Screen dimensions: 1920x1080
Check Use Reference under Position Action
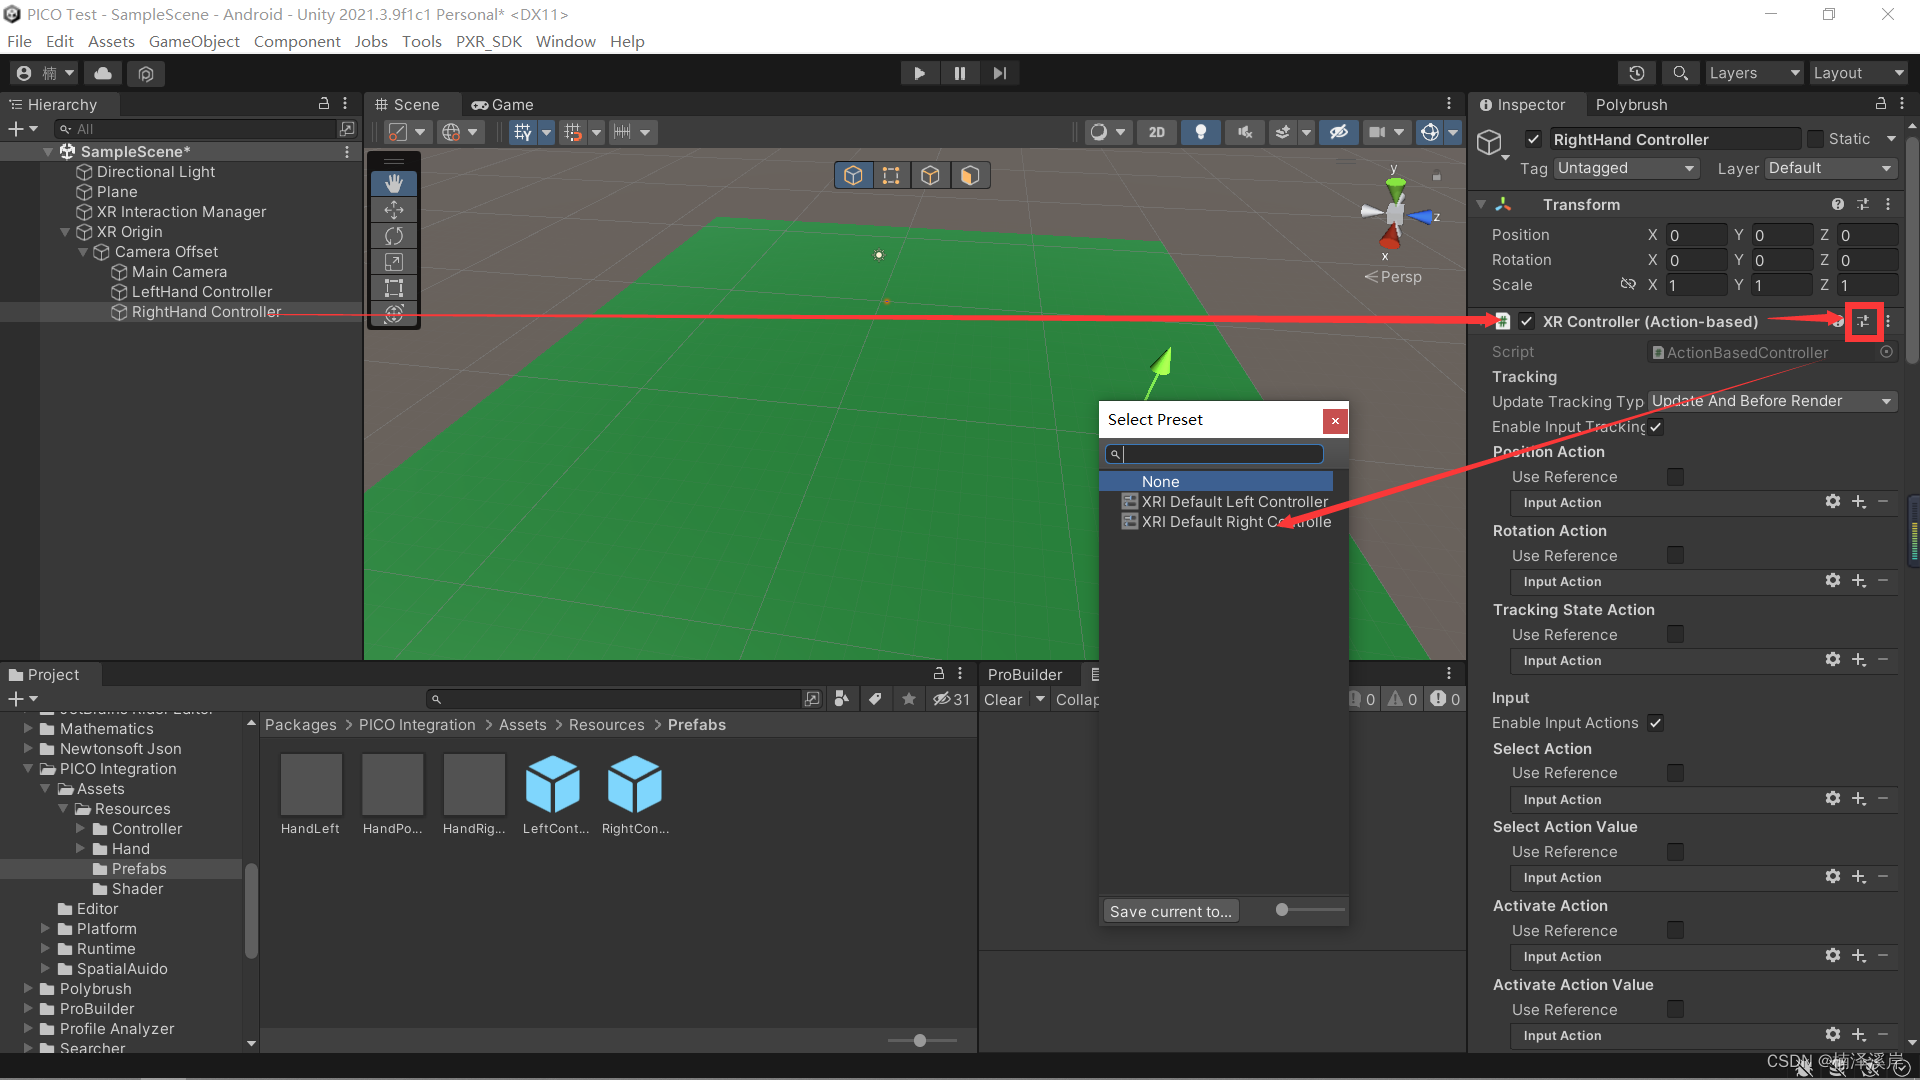click(x=1676, y=477)
